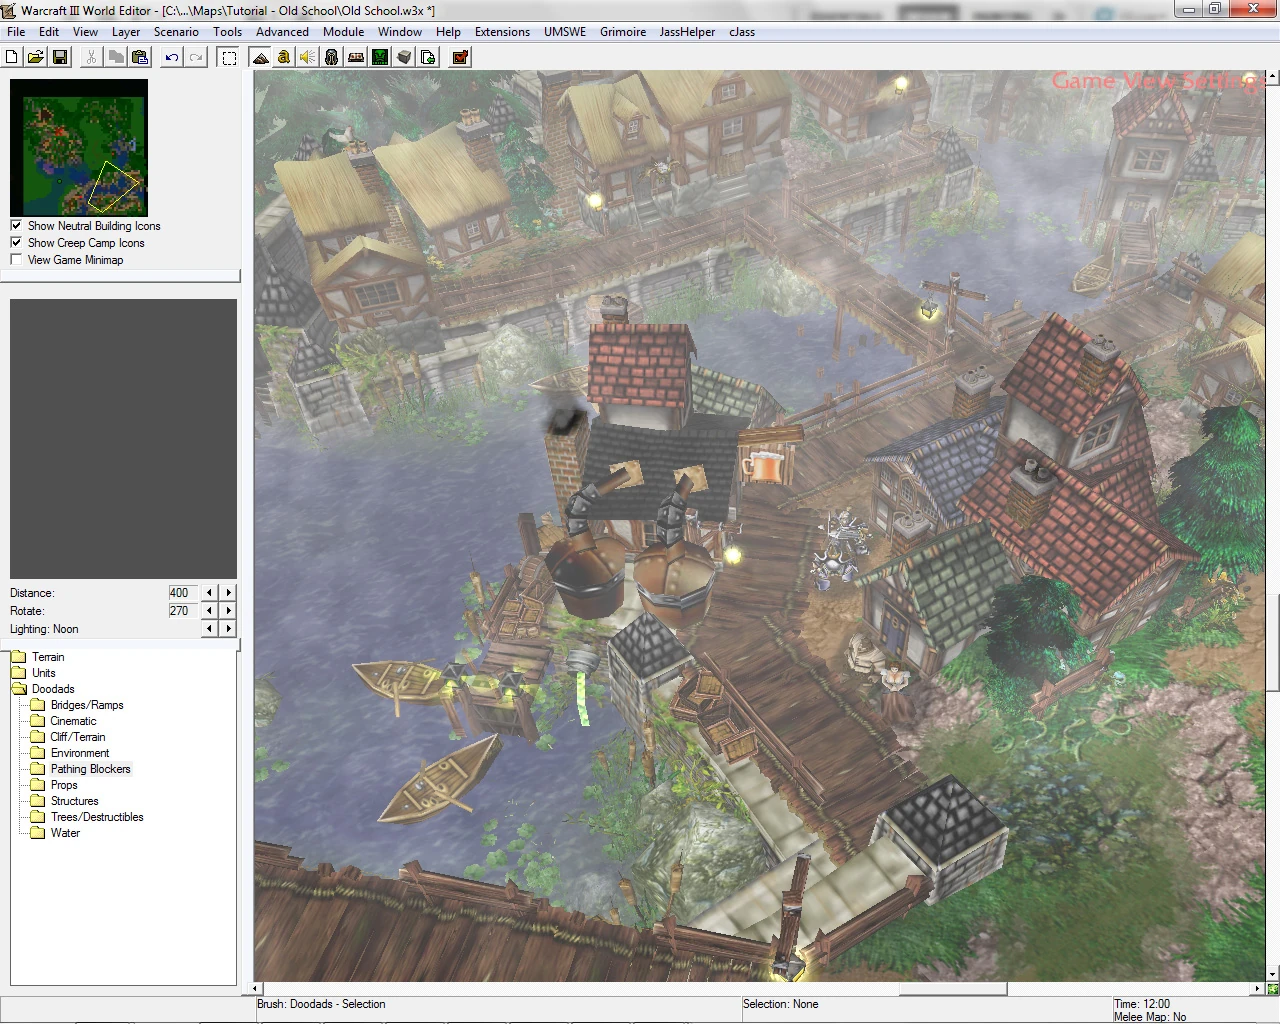
Task: Click the minimap preview thumbnail
Action: pyautogui.click(x=79, y=148)
